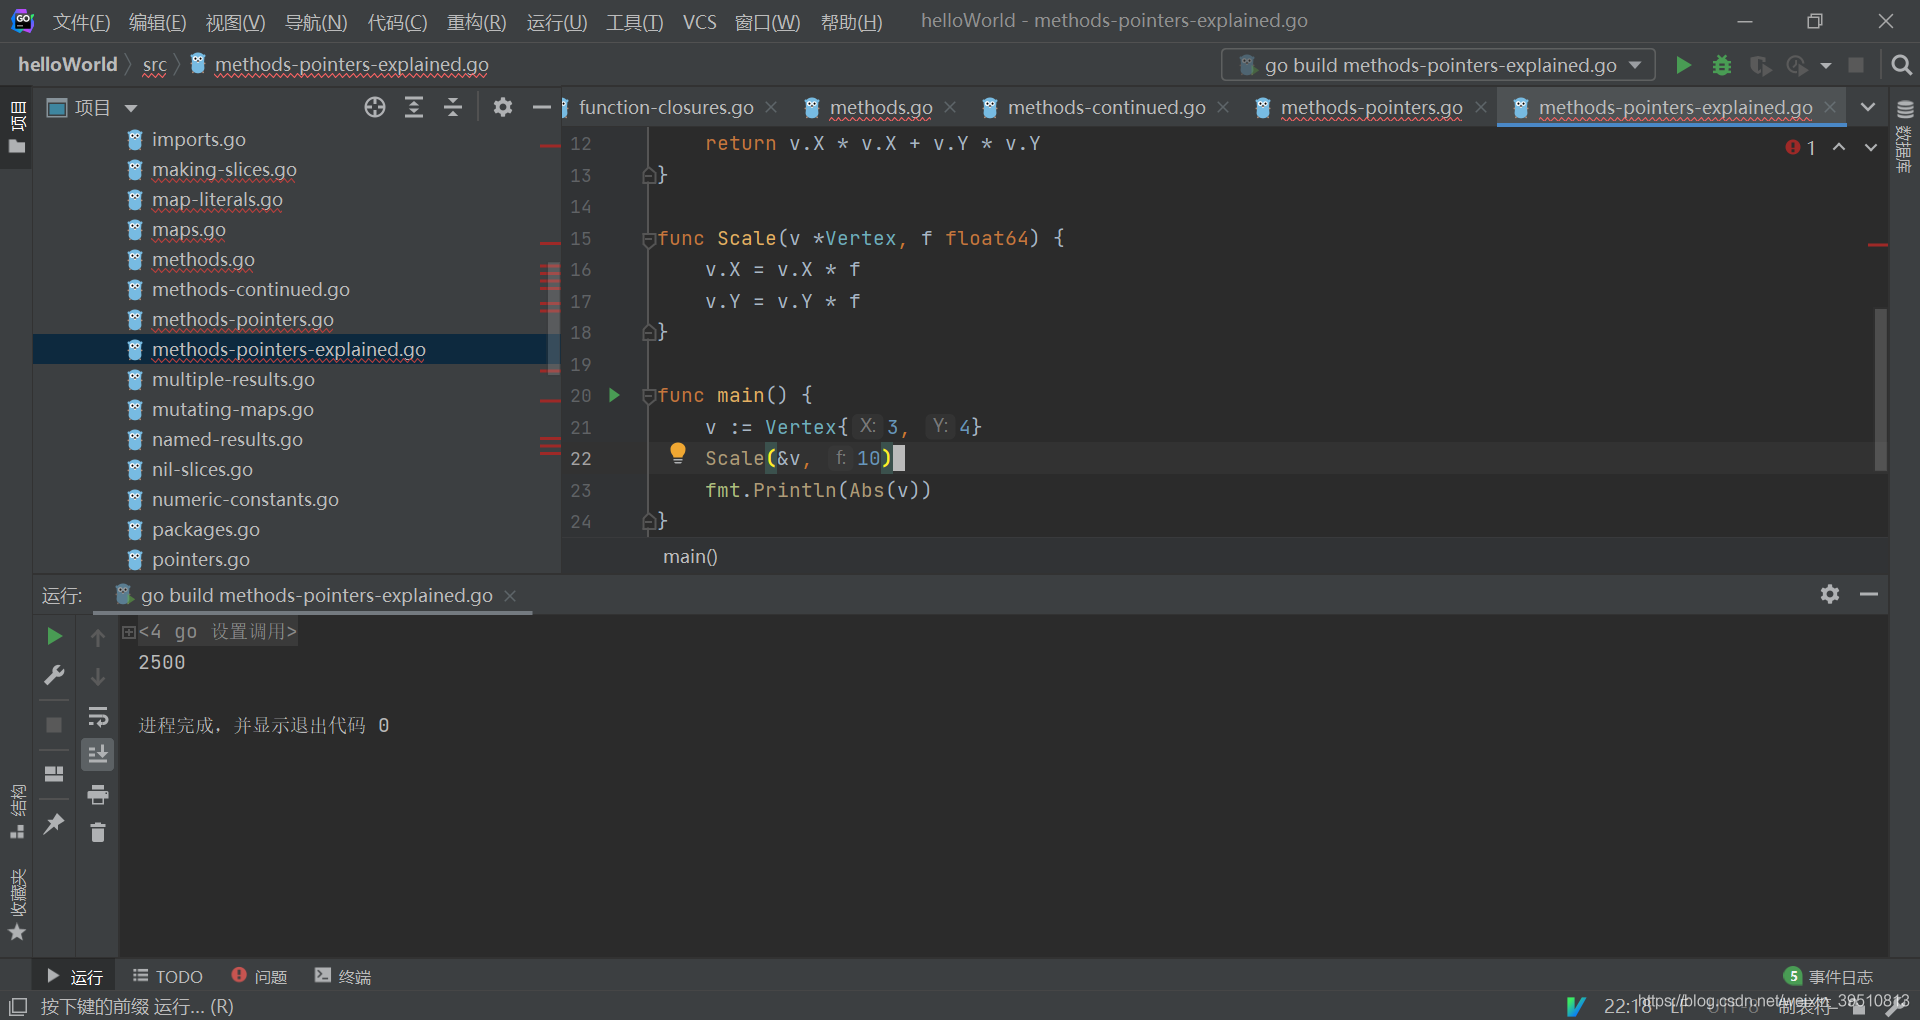
Task: Expand folded go setup call in console
Action: [x=129, y=632]
